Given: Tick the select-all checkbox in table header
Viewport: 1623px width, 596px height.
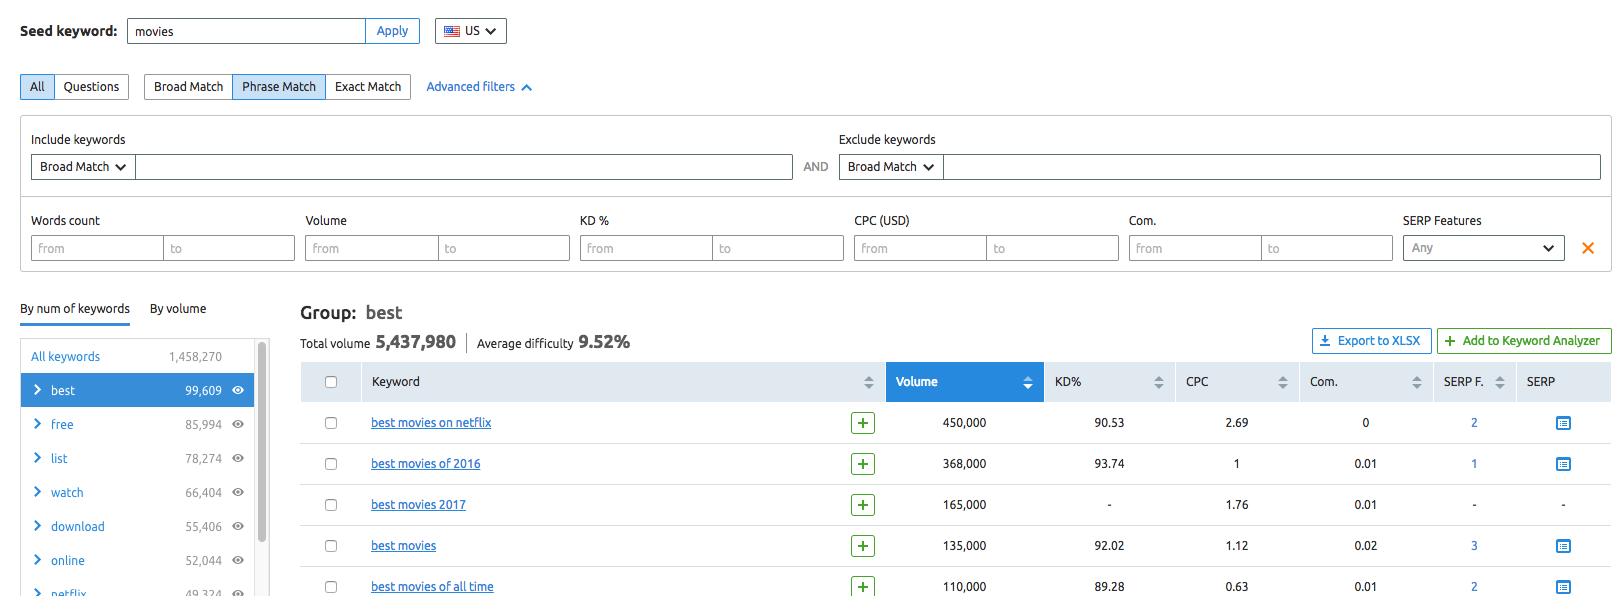Looking at the screenshot, I should pyautogui.click(x=331, y=382).
